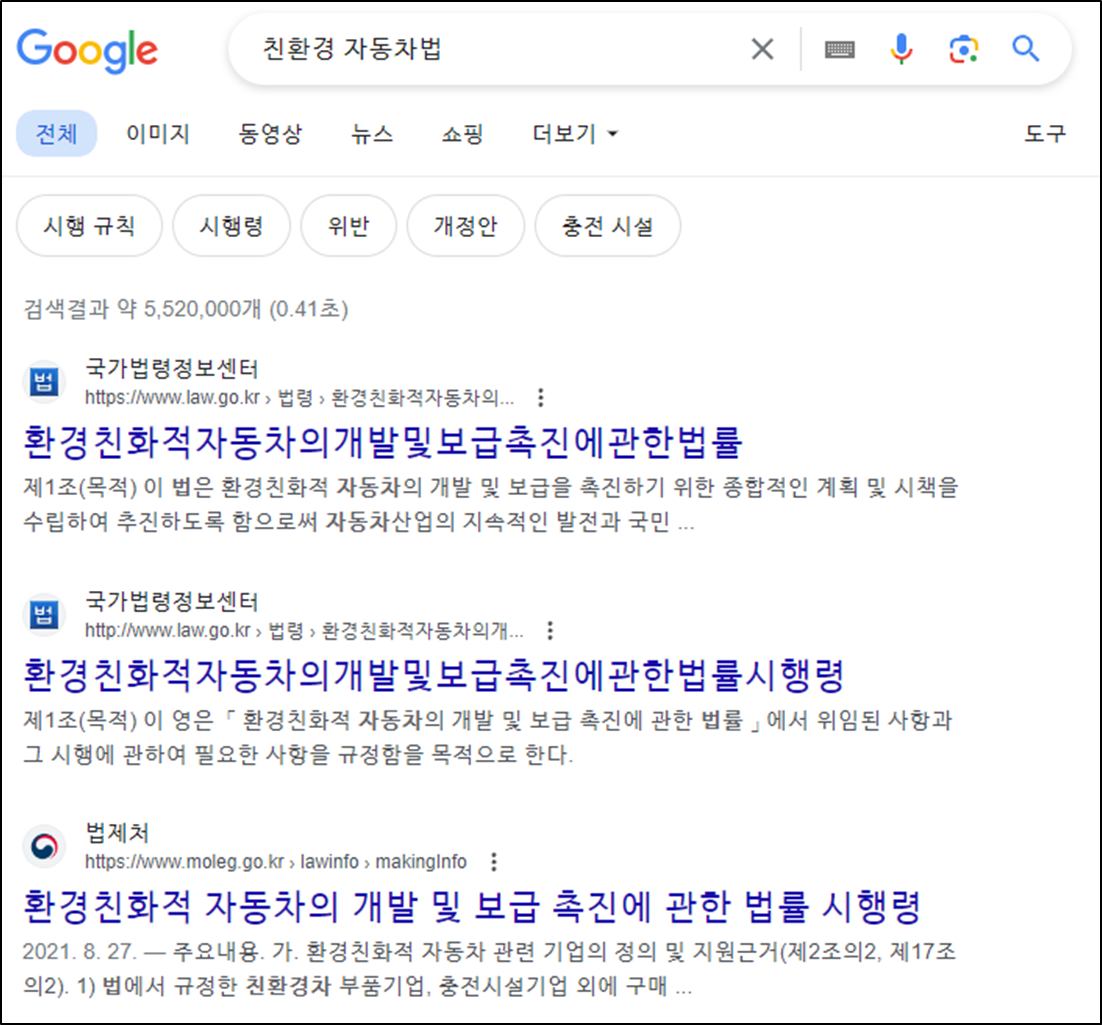
Task: Click the blue magnifier search icon
Action: (1025, 49)
